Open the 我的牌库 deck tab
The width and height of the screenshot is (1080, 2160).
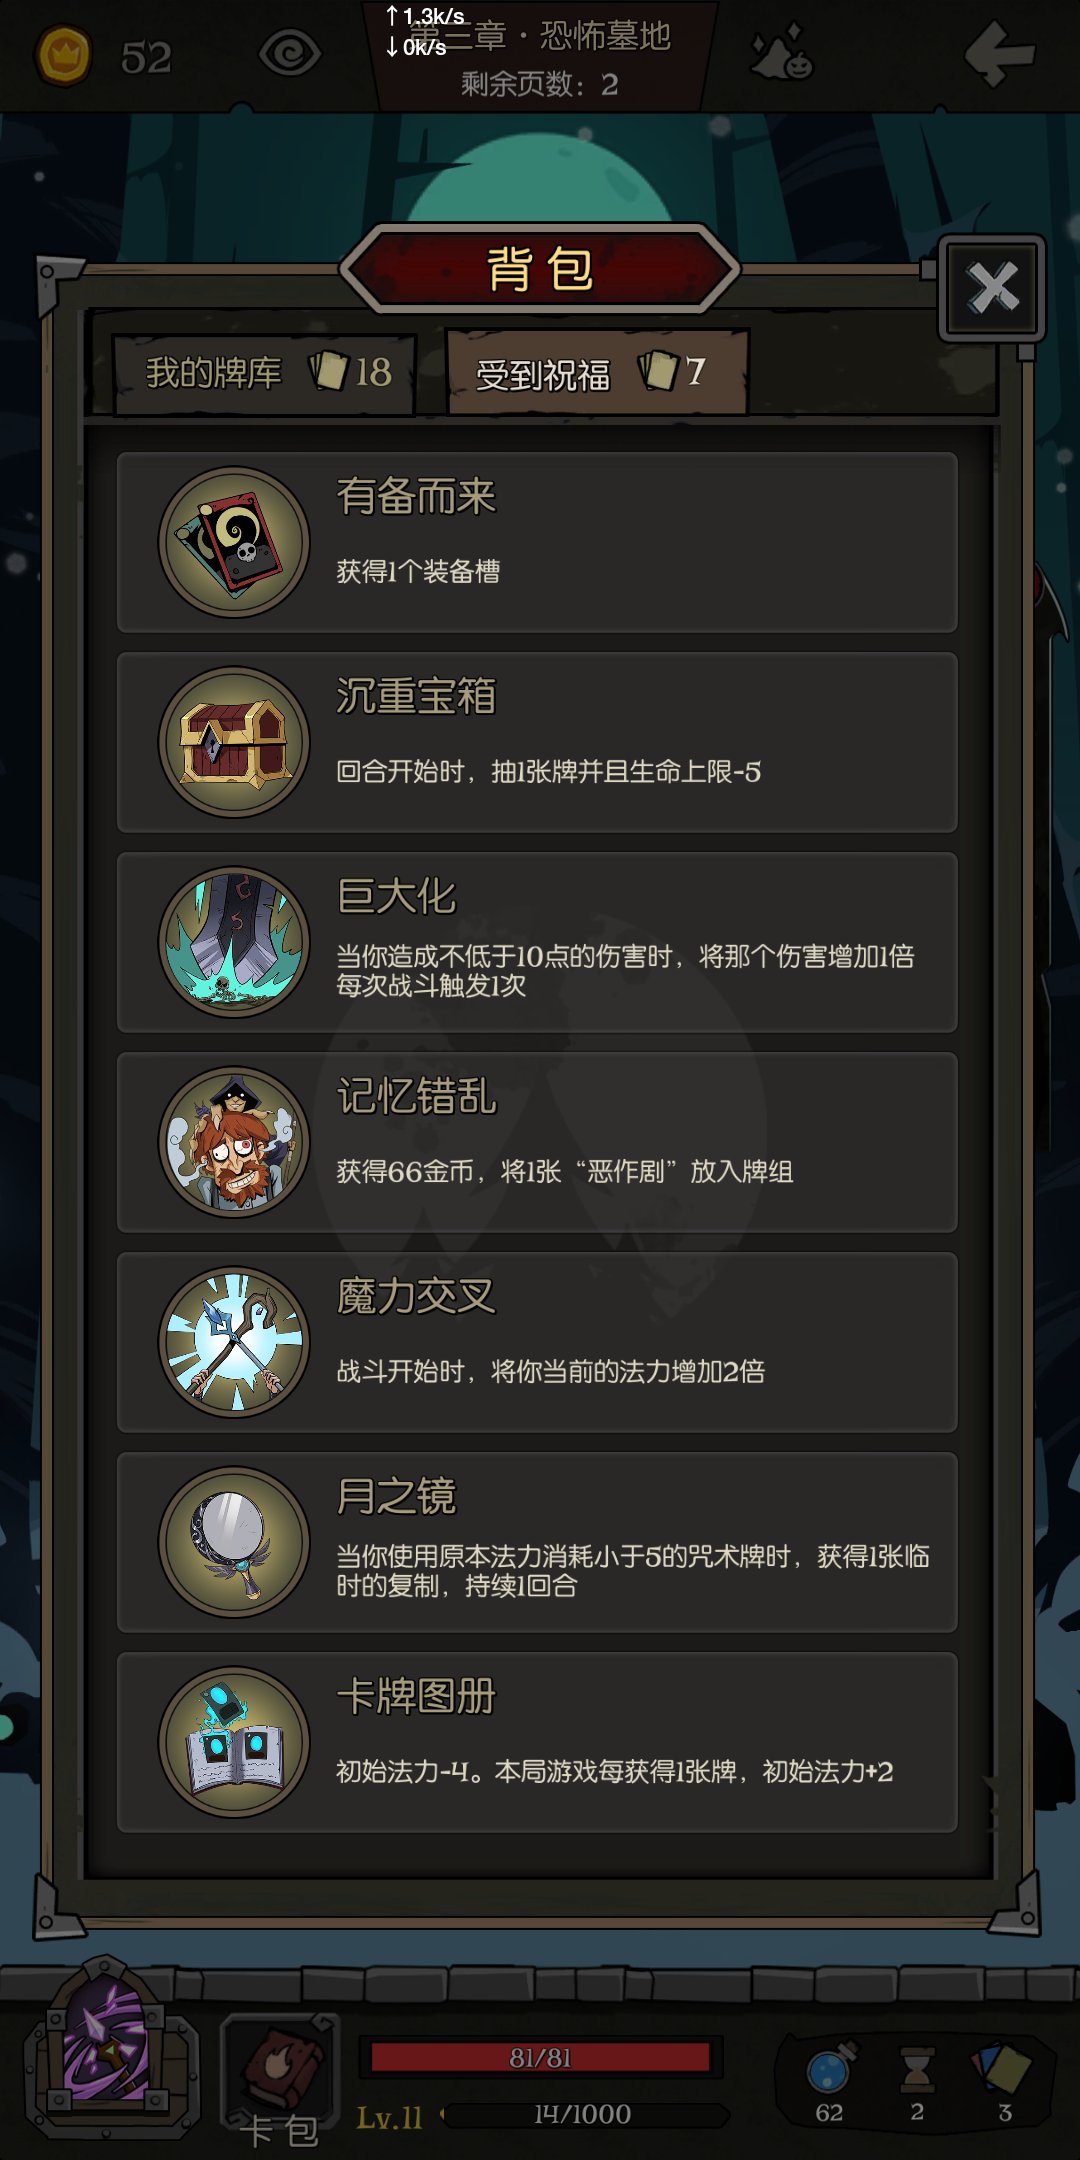point(265,374)
